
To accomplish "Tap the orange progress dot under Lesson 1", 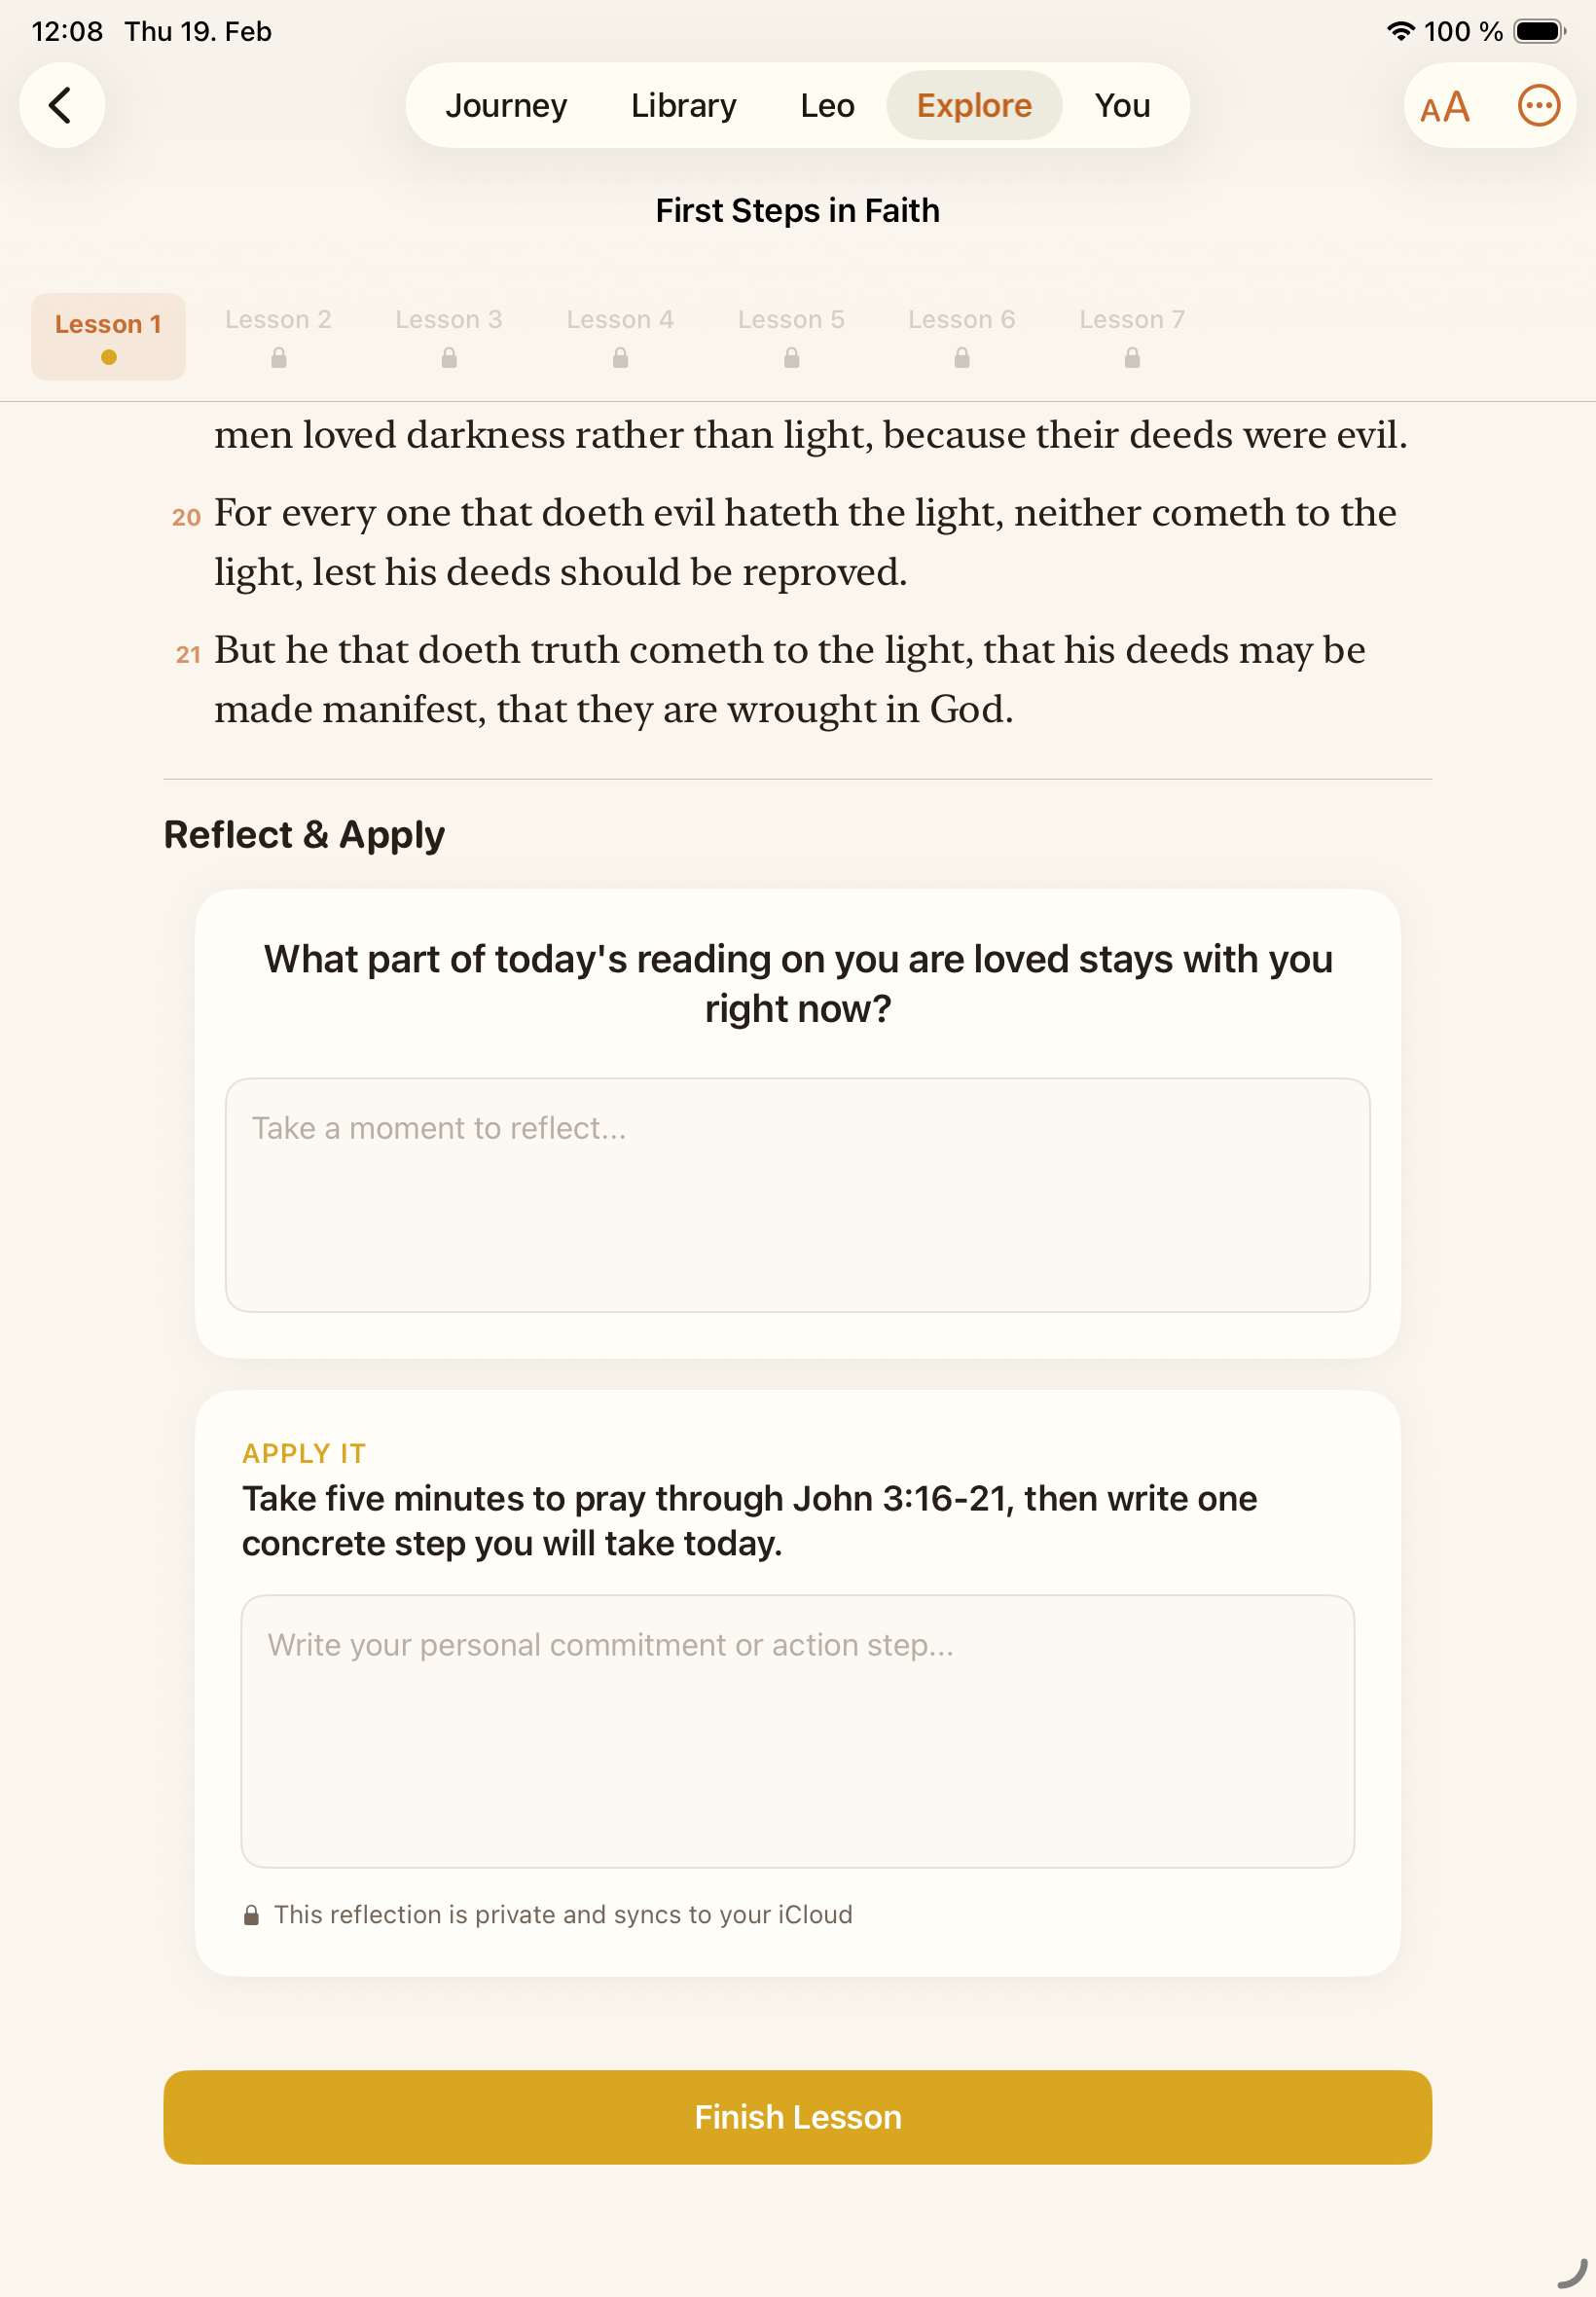I will click(108, 355).
